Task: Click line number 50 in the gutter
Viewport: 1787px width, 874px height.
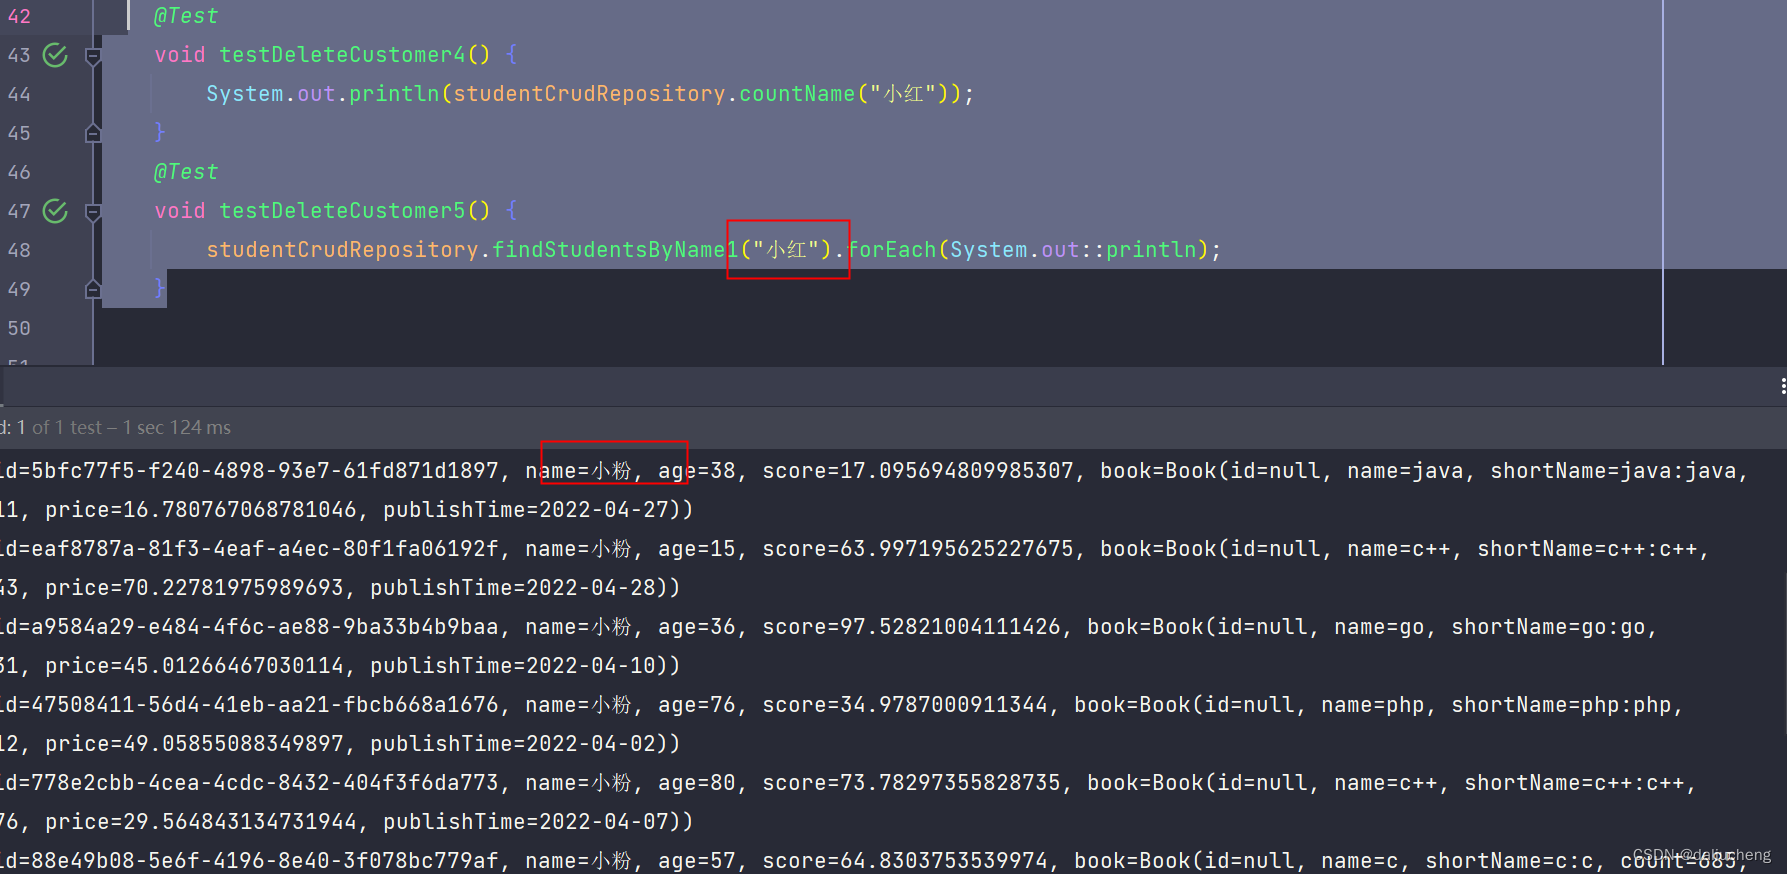Action: [x=19, y=328]
